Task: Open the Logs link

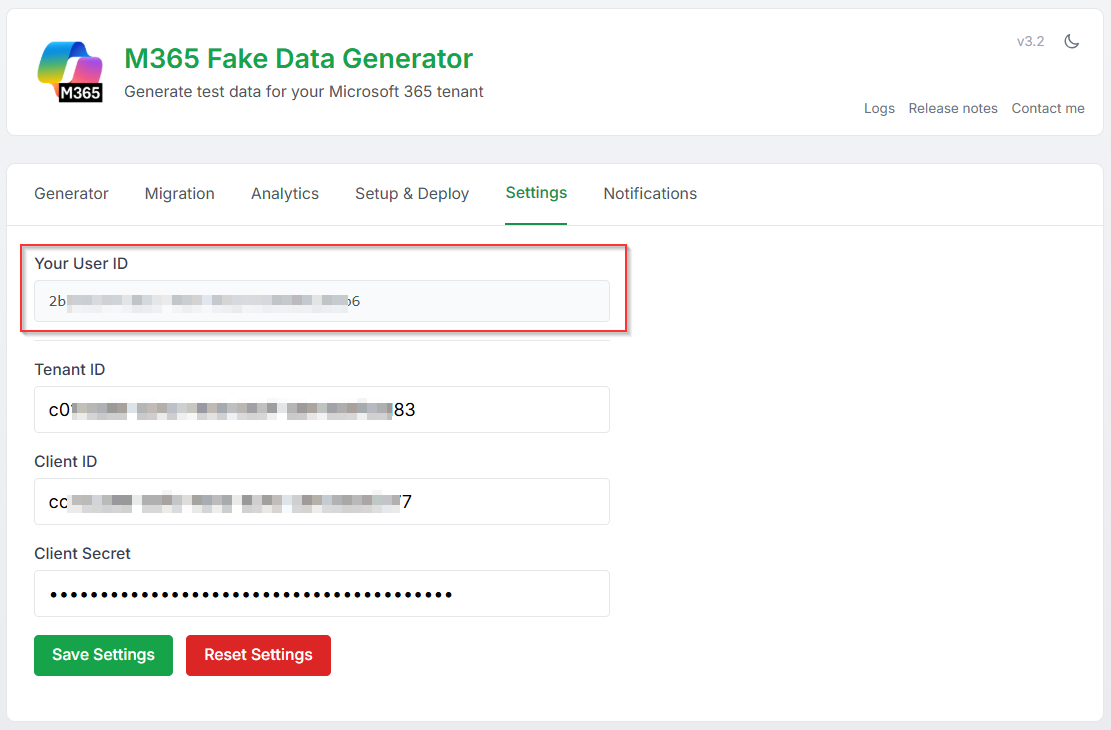Action: pos(879,108)
